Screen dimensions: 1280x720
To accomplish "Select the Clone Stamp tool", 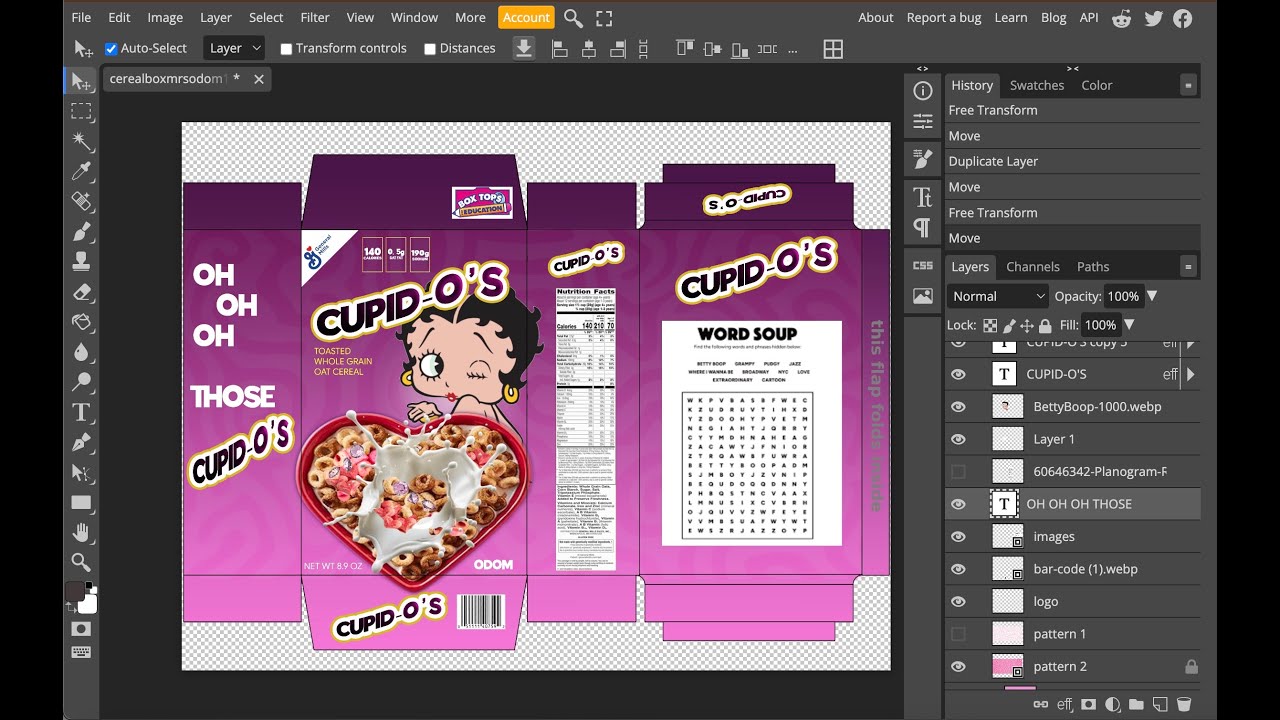I will pos(81,261).
